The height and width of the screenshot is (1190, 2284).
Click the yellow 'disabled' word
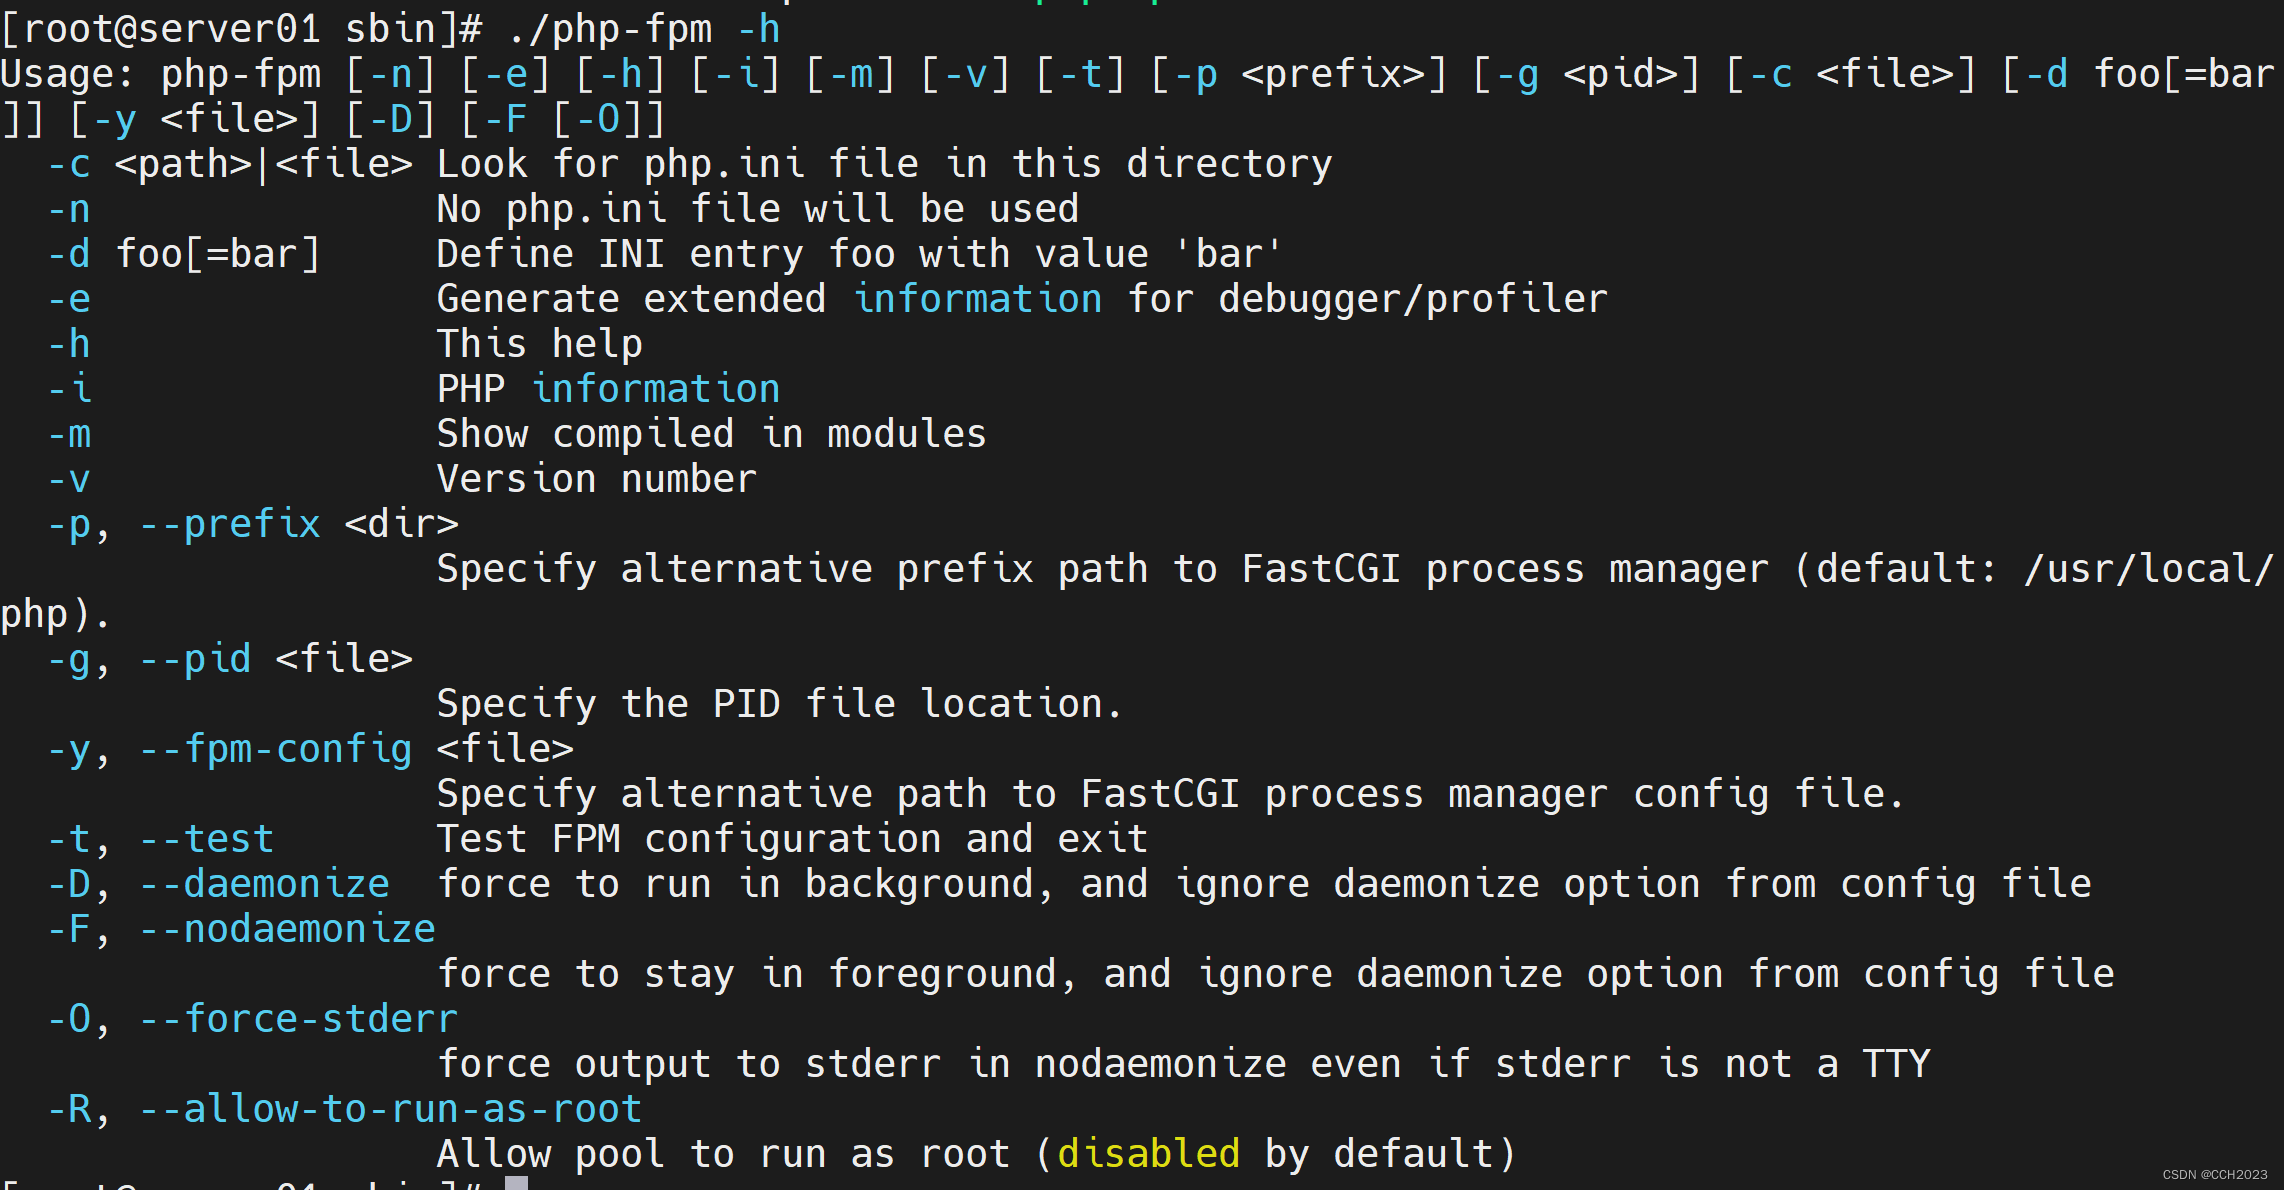1149,1154
